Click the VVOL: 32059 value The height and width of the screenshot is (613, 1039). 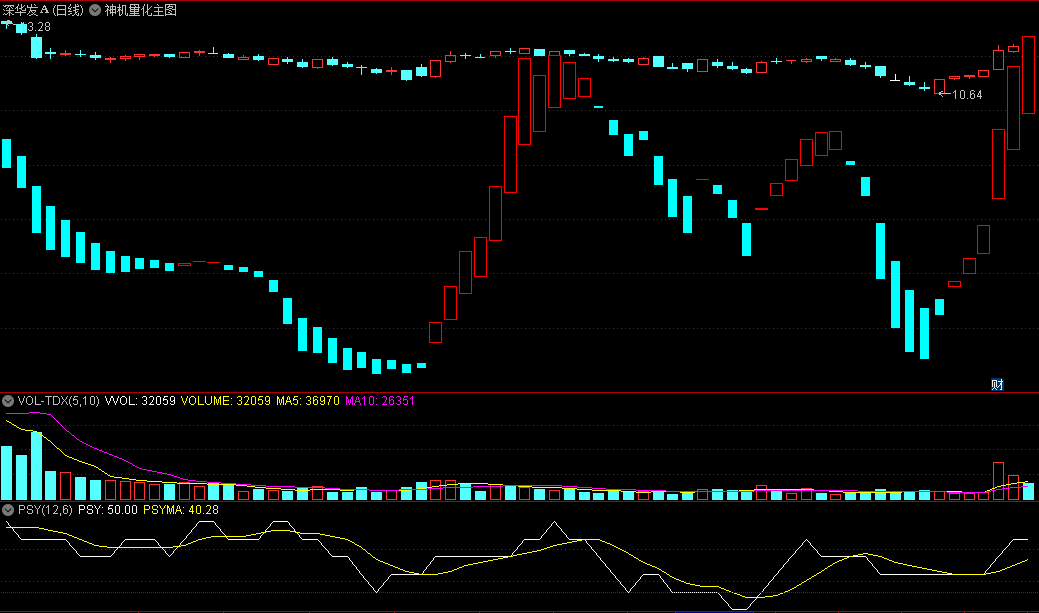point(140,401)
